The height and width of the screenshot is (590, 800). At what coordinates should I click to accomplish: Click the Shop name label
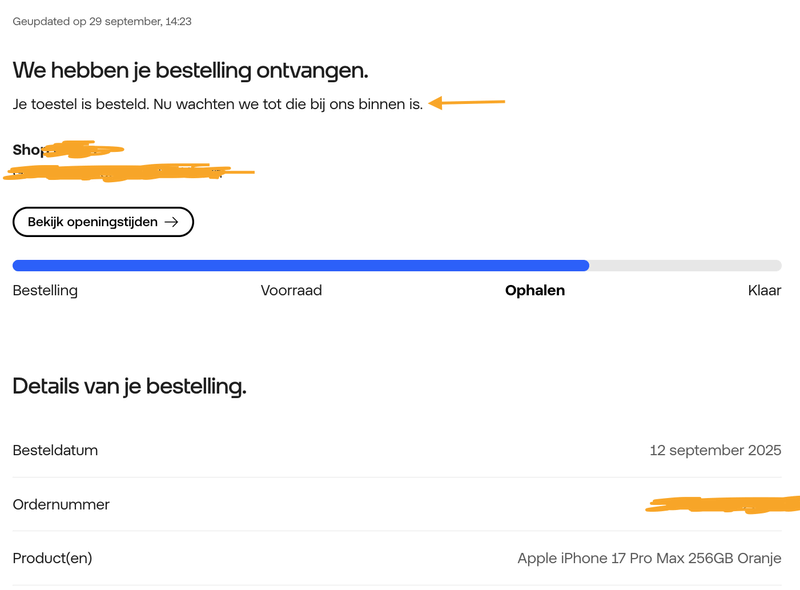click(28, 150)
